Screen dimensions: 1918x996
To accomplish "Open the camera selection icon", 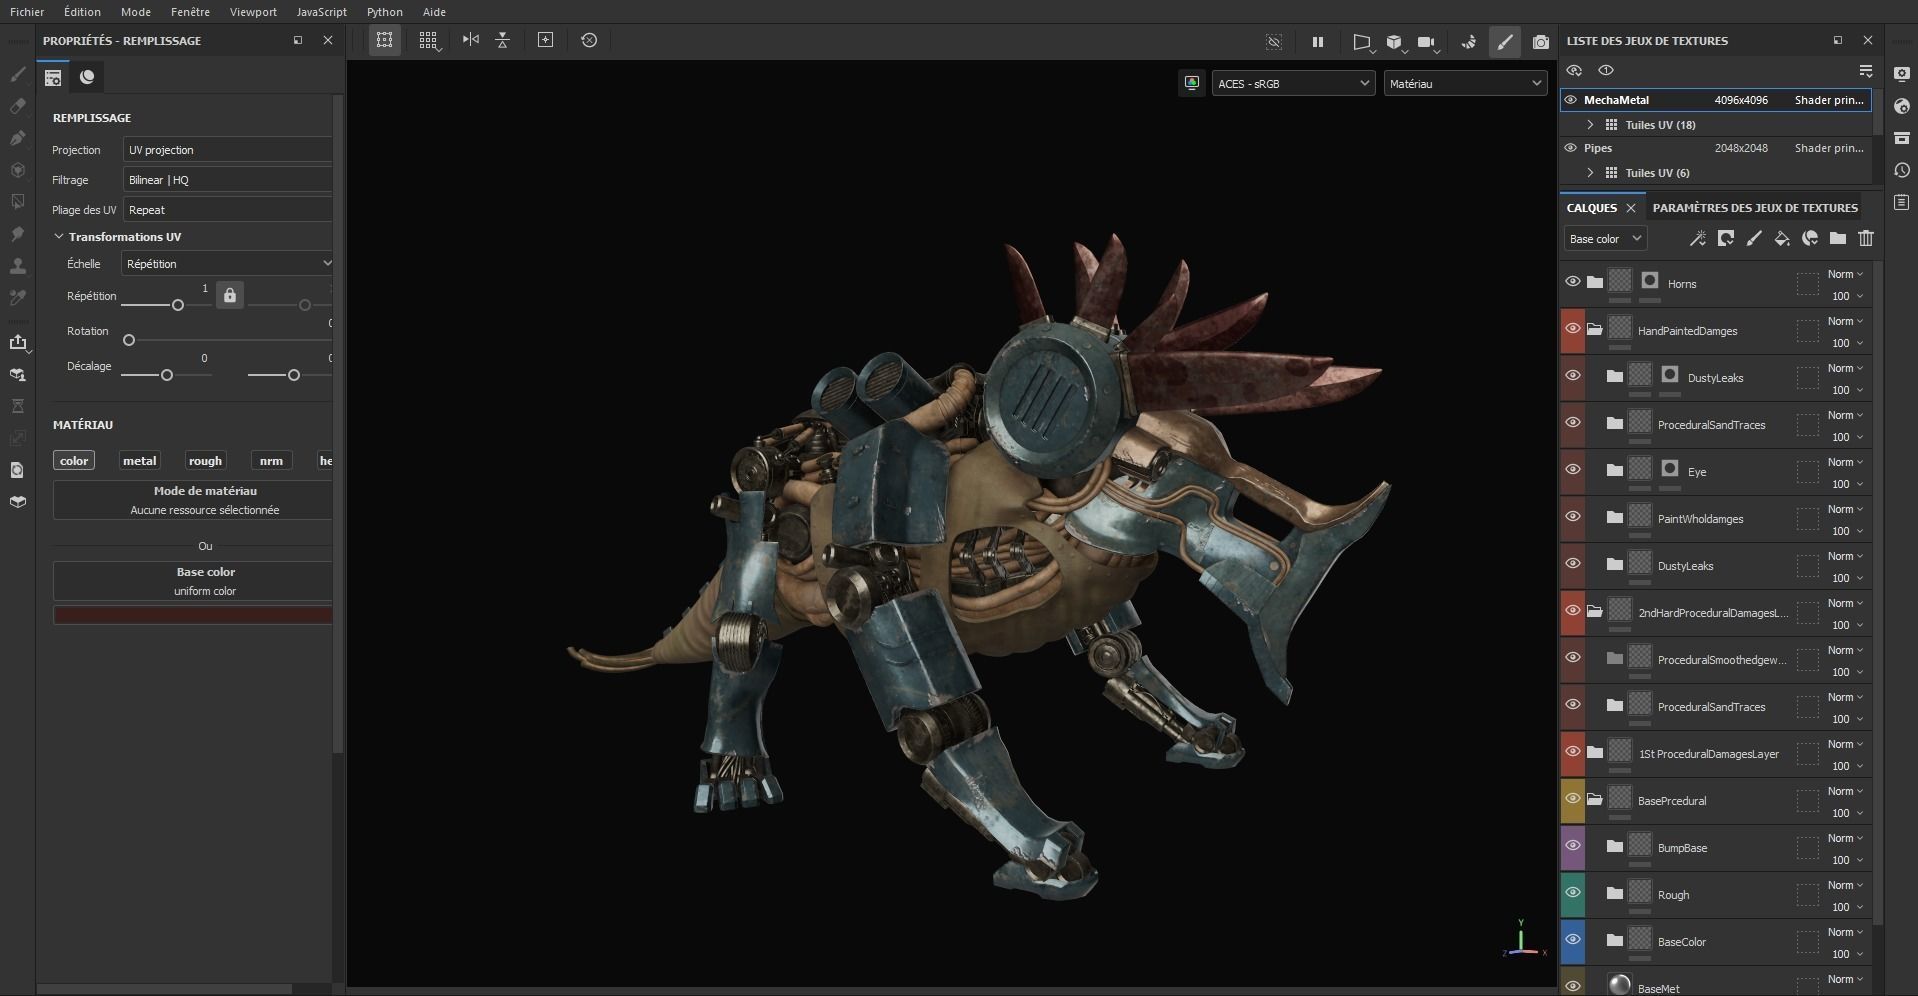I will point(1427,42).
